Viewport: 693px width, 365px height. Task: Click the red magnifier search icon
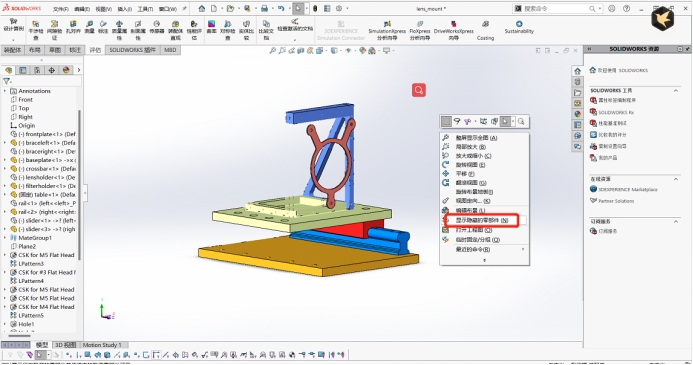[419, 90]
